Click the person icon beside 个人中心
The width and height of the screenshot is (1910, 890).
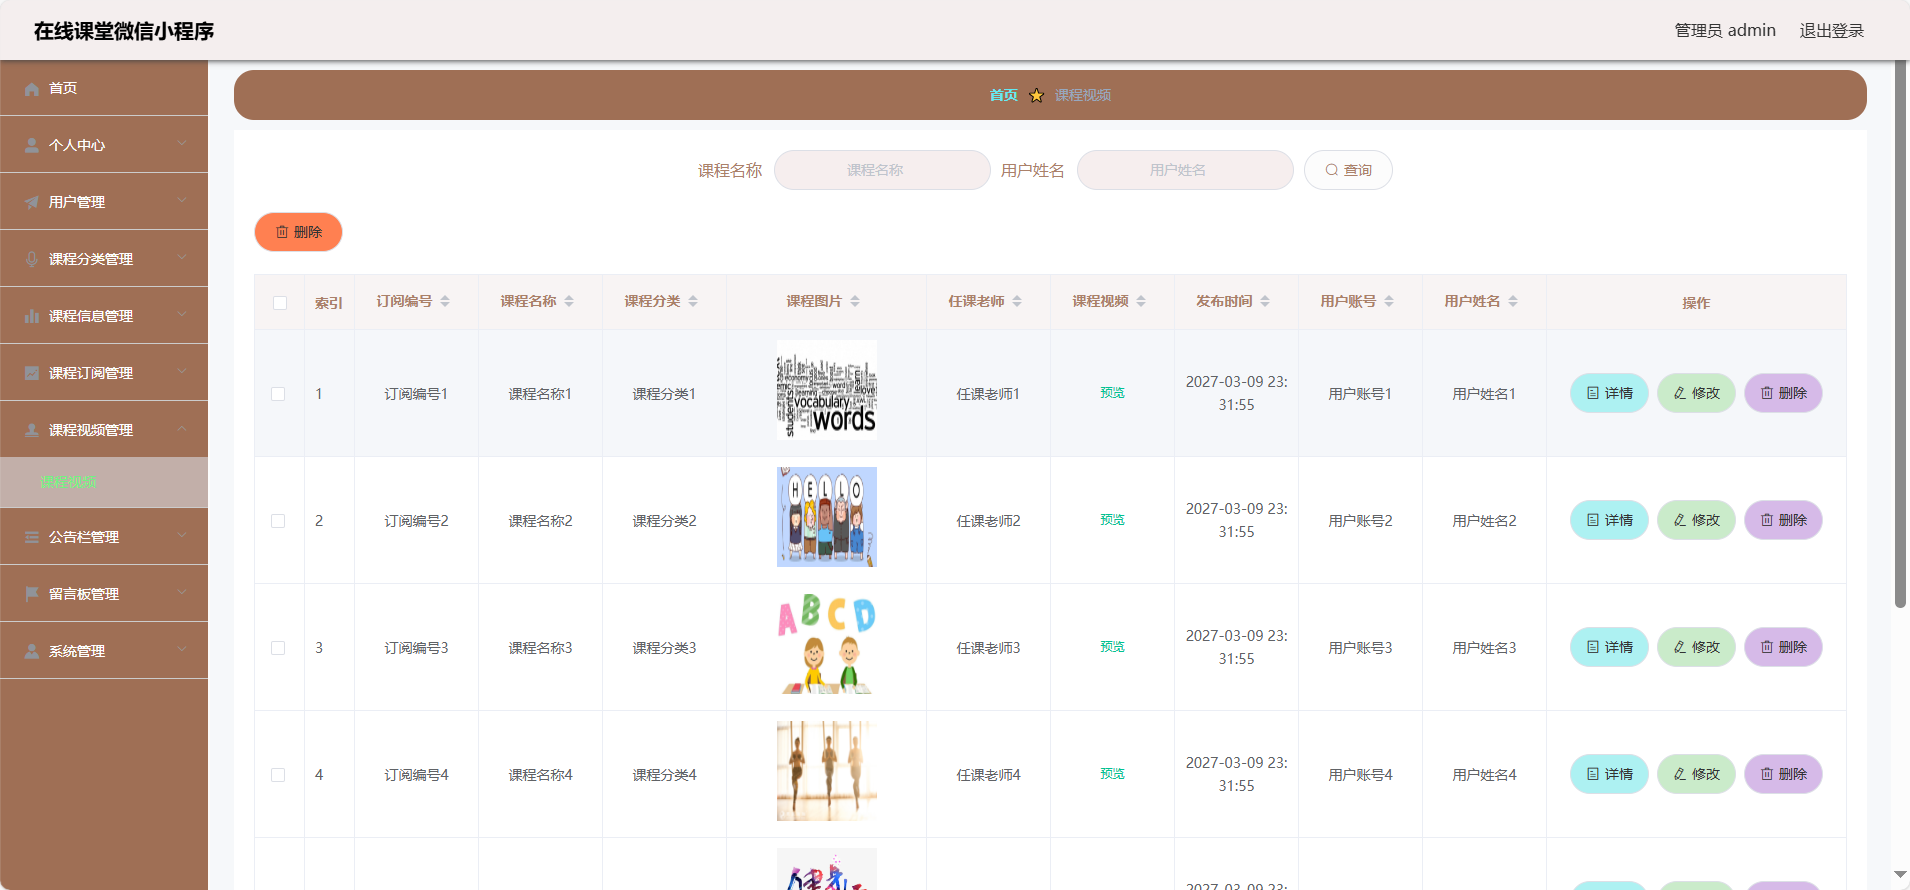(x=32, y=145)
